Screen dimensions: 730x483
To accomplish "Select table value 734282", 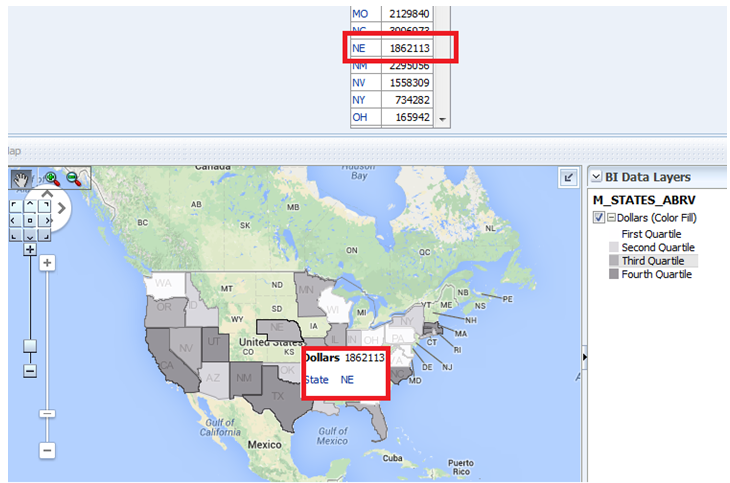I will point(412,100).
